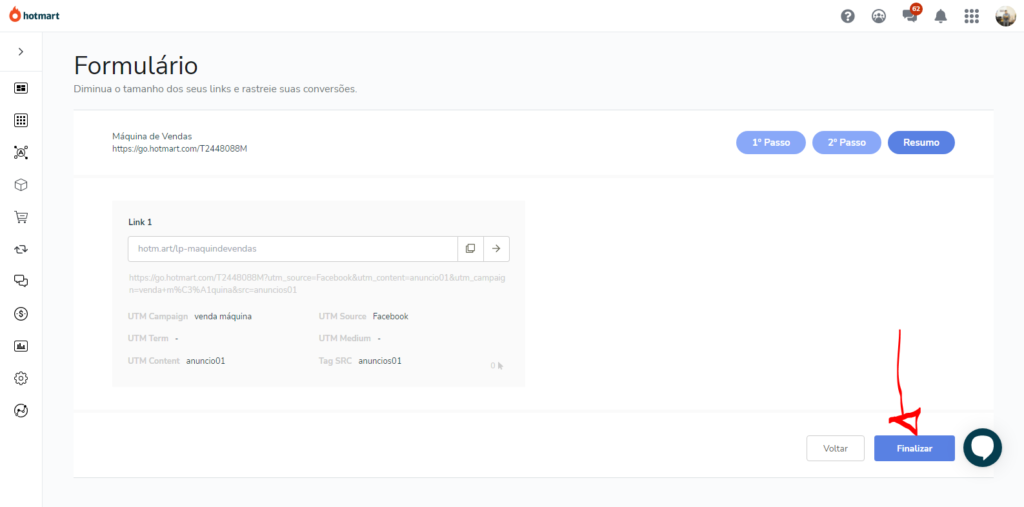
Task: Click the Finalizar button
Action: click(914, 449)
